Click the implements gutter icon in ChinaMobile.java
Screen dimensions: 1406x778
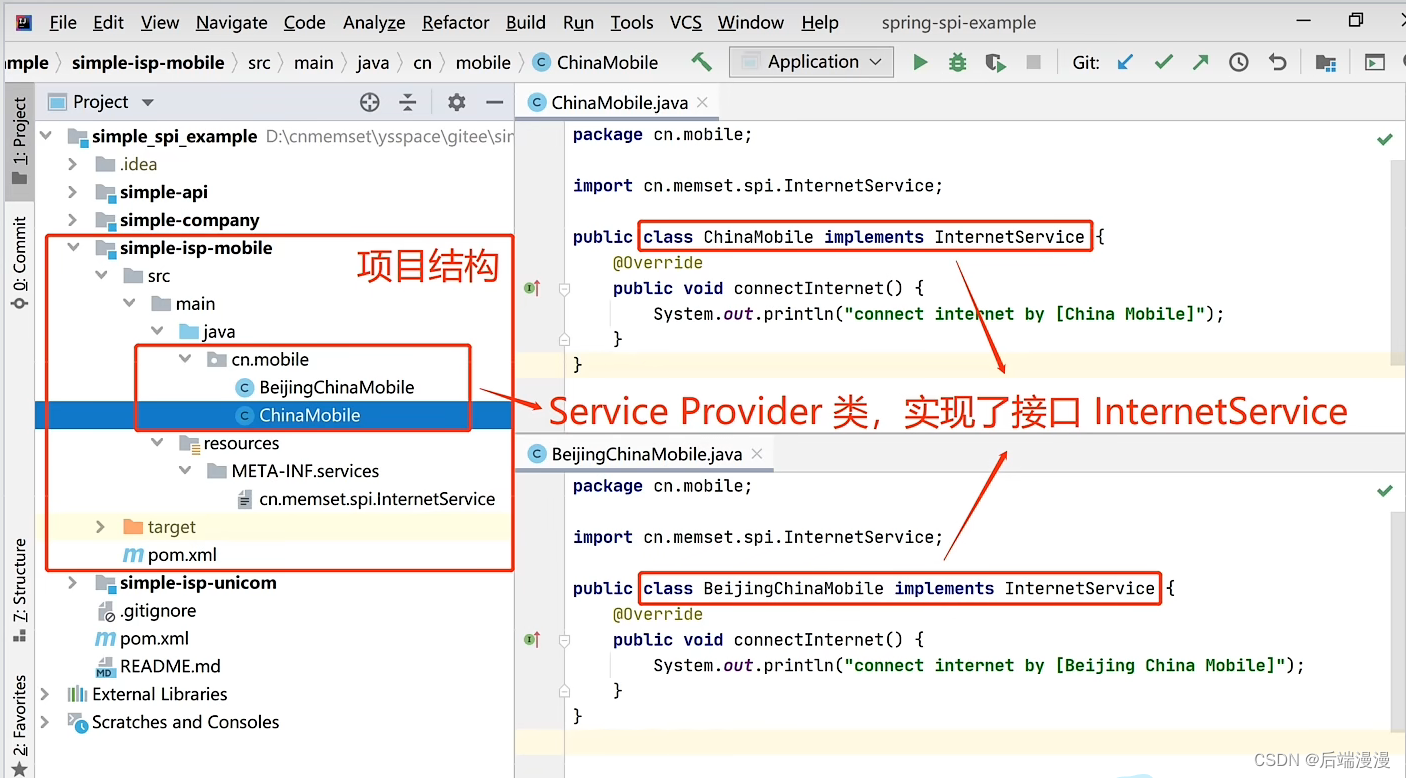point(532,288)
